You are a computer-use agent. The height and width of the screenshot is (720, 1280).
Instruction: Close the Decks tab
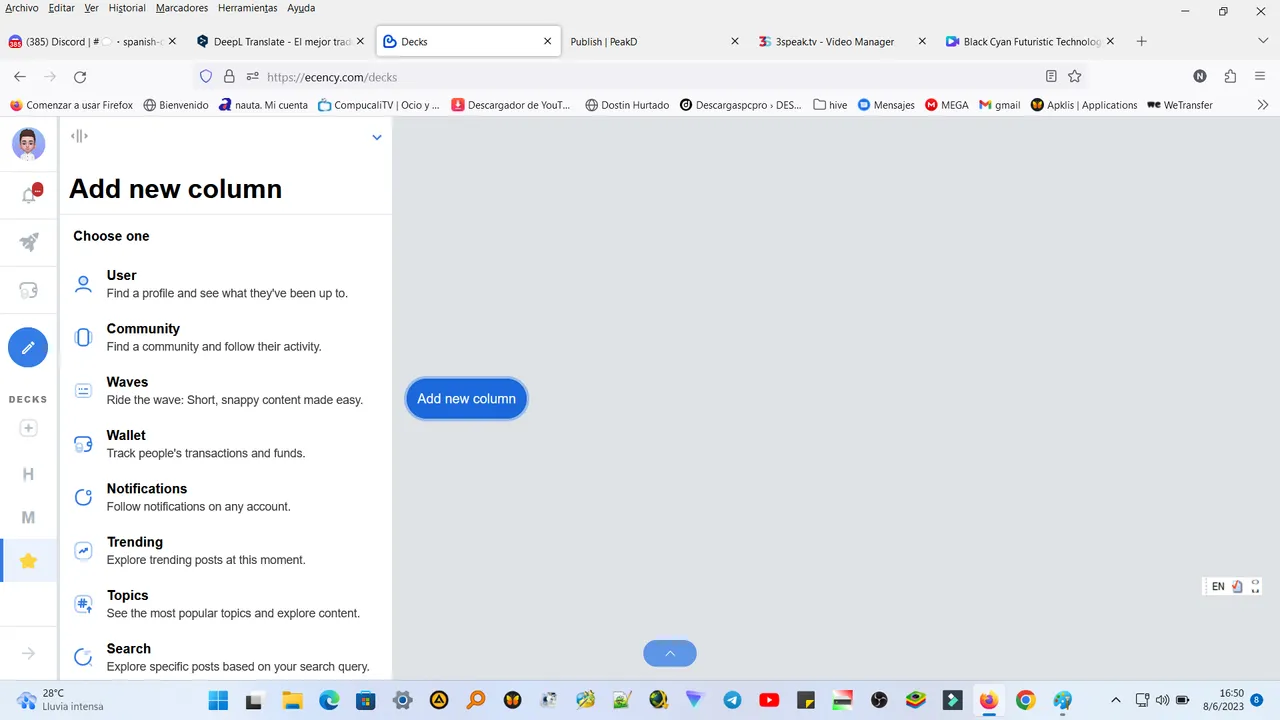[547, 42]
